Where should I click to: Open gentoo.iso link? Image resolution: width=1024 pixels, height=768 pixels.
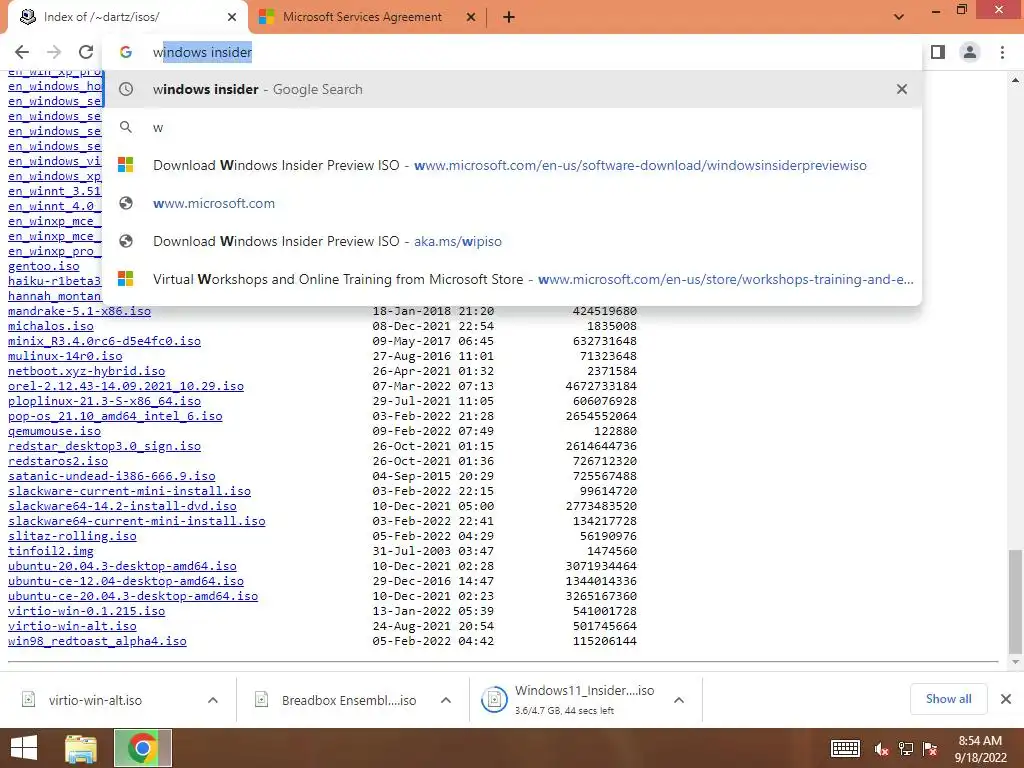click(44, 266)
